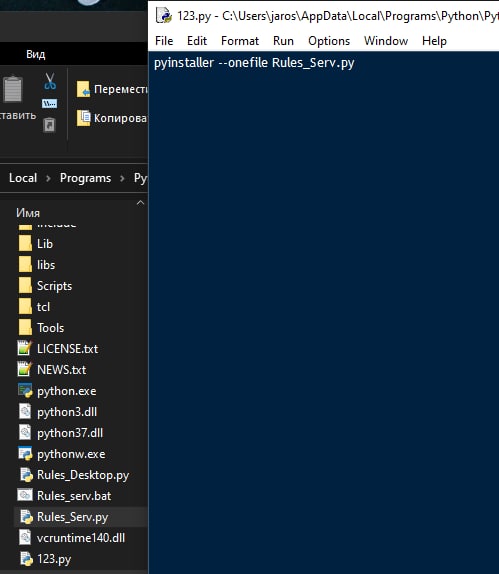Click the Paste shortcut icon
Screen dimensions: 499x574
pos(49,125)
